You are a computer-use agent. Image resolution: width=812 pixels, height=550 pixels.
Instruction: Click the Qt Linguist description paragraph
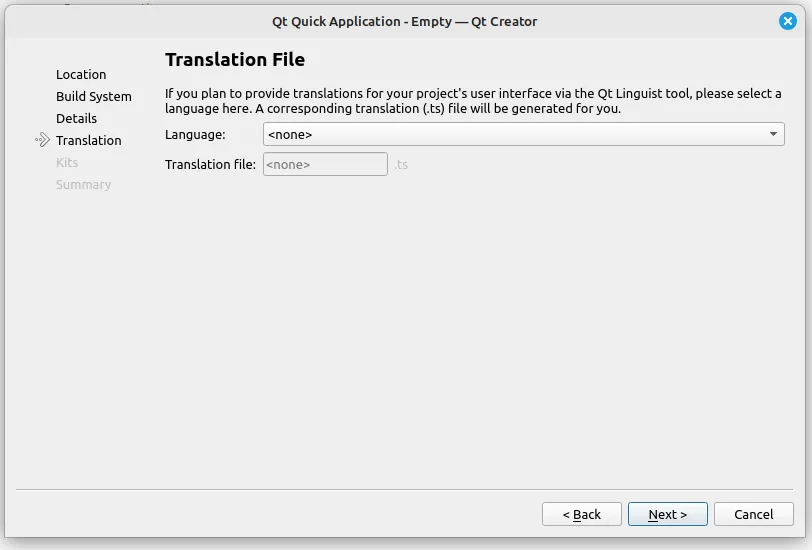473,101
